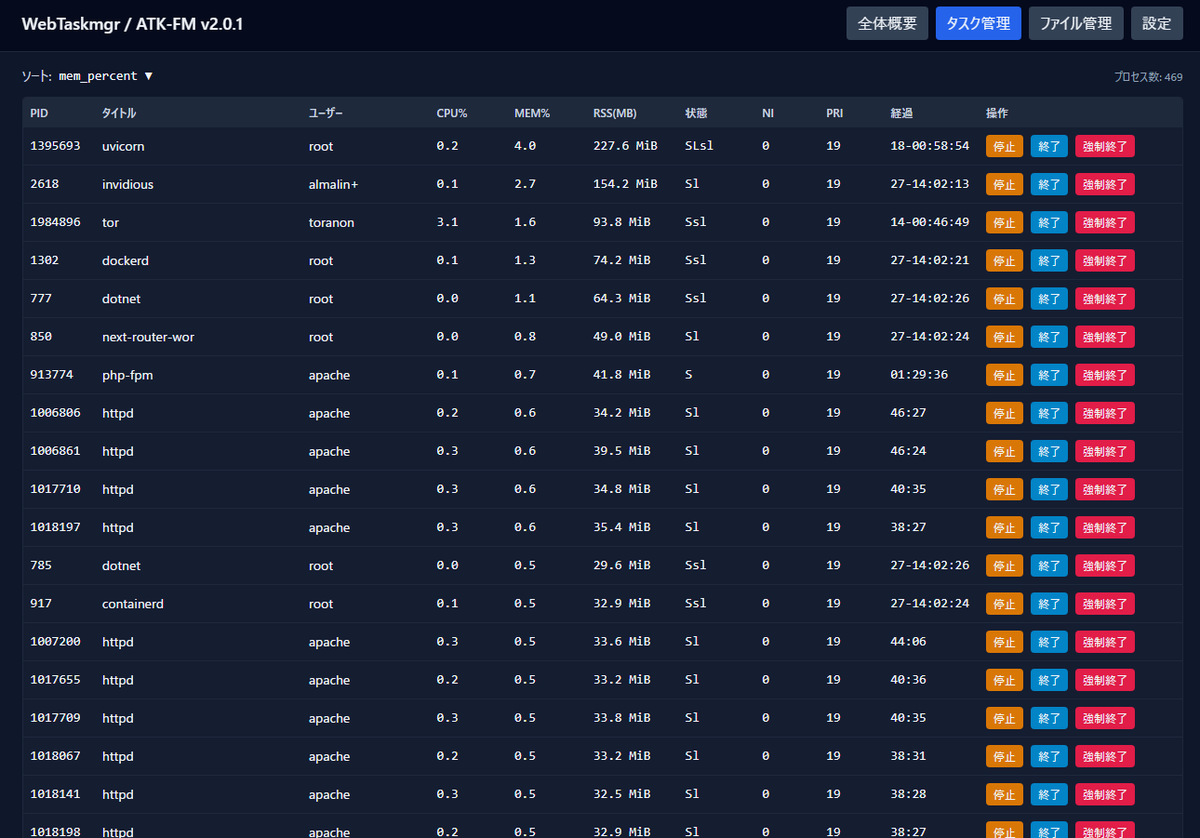This screenshot has height=838, width=1200.
Task: Click the 3.1 CPU value for tor
Action: point(447,222)
